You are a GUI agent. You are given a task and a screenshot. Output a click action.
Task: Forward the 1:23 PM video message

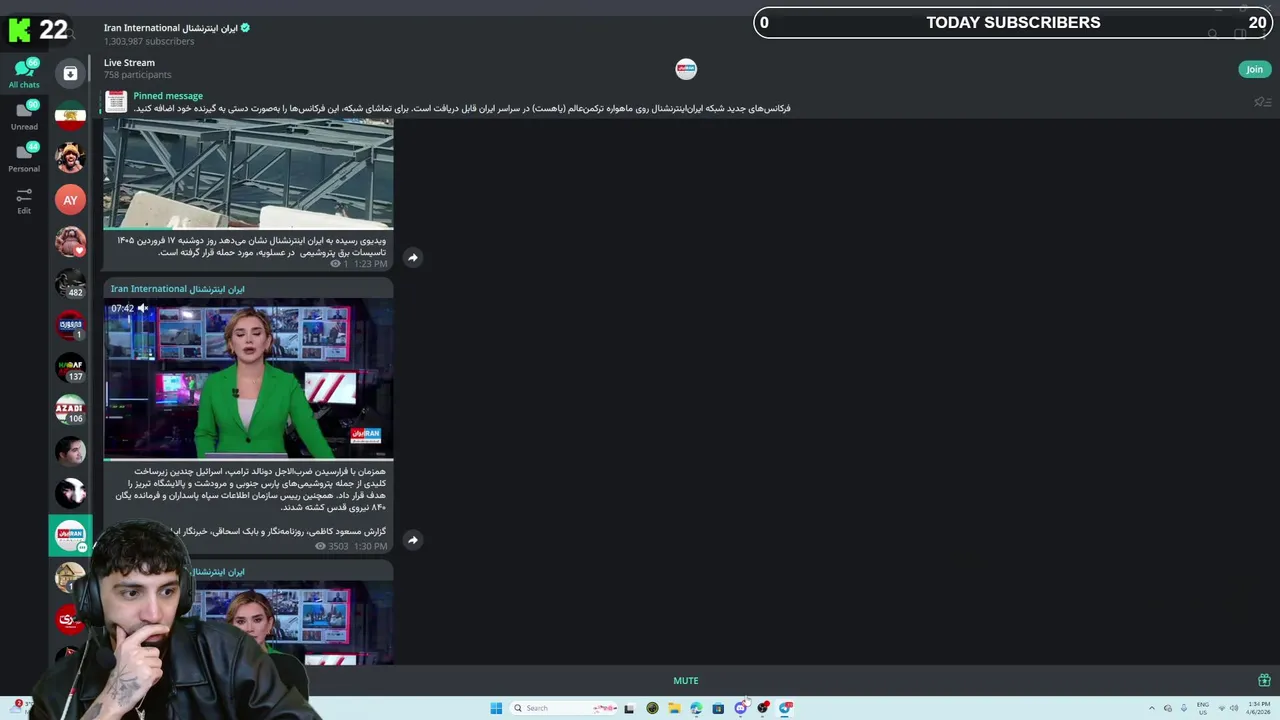412,257
